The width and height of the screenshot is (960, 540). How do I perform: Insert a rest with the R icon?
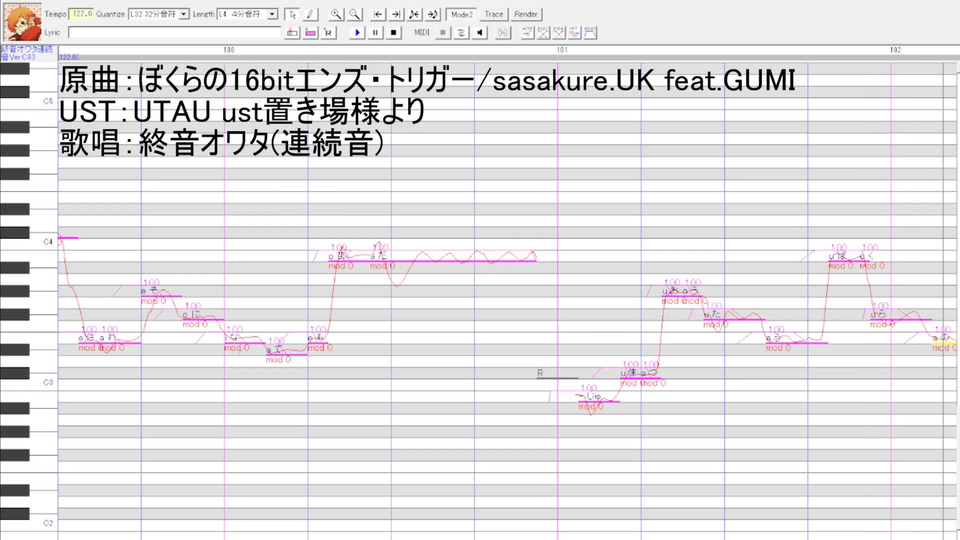[x=329, y=32]
